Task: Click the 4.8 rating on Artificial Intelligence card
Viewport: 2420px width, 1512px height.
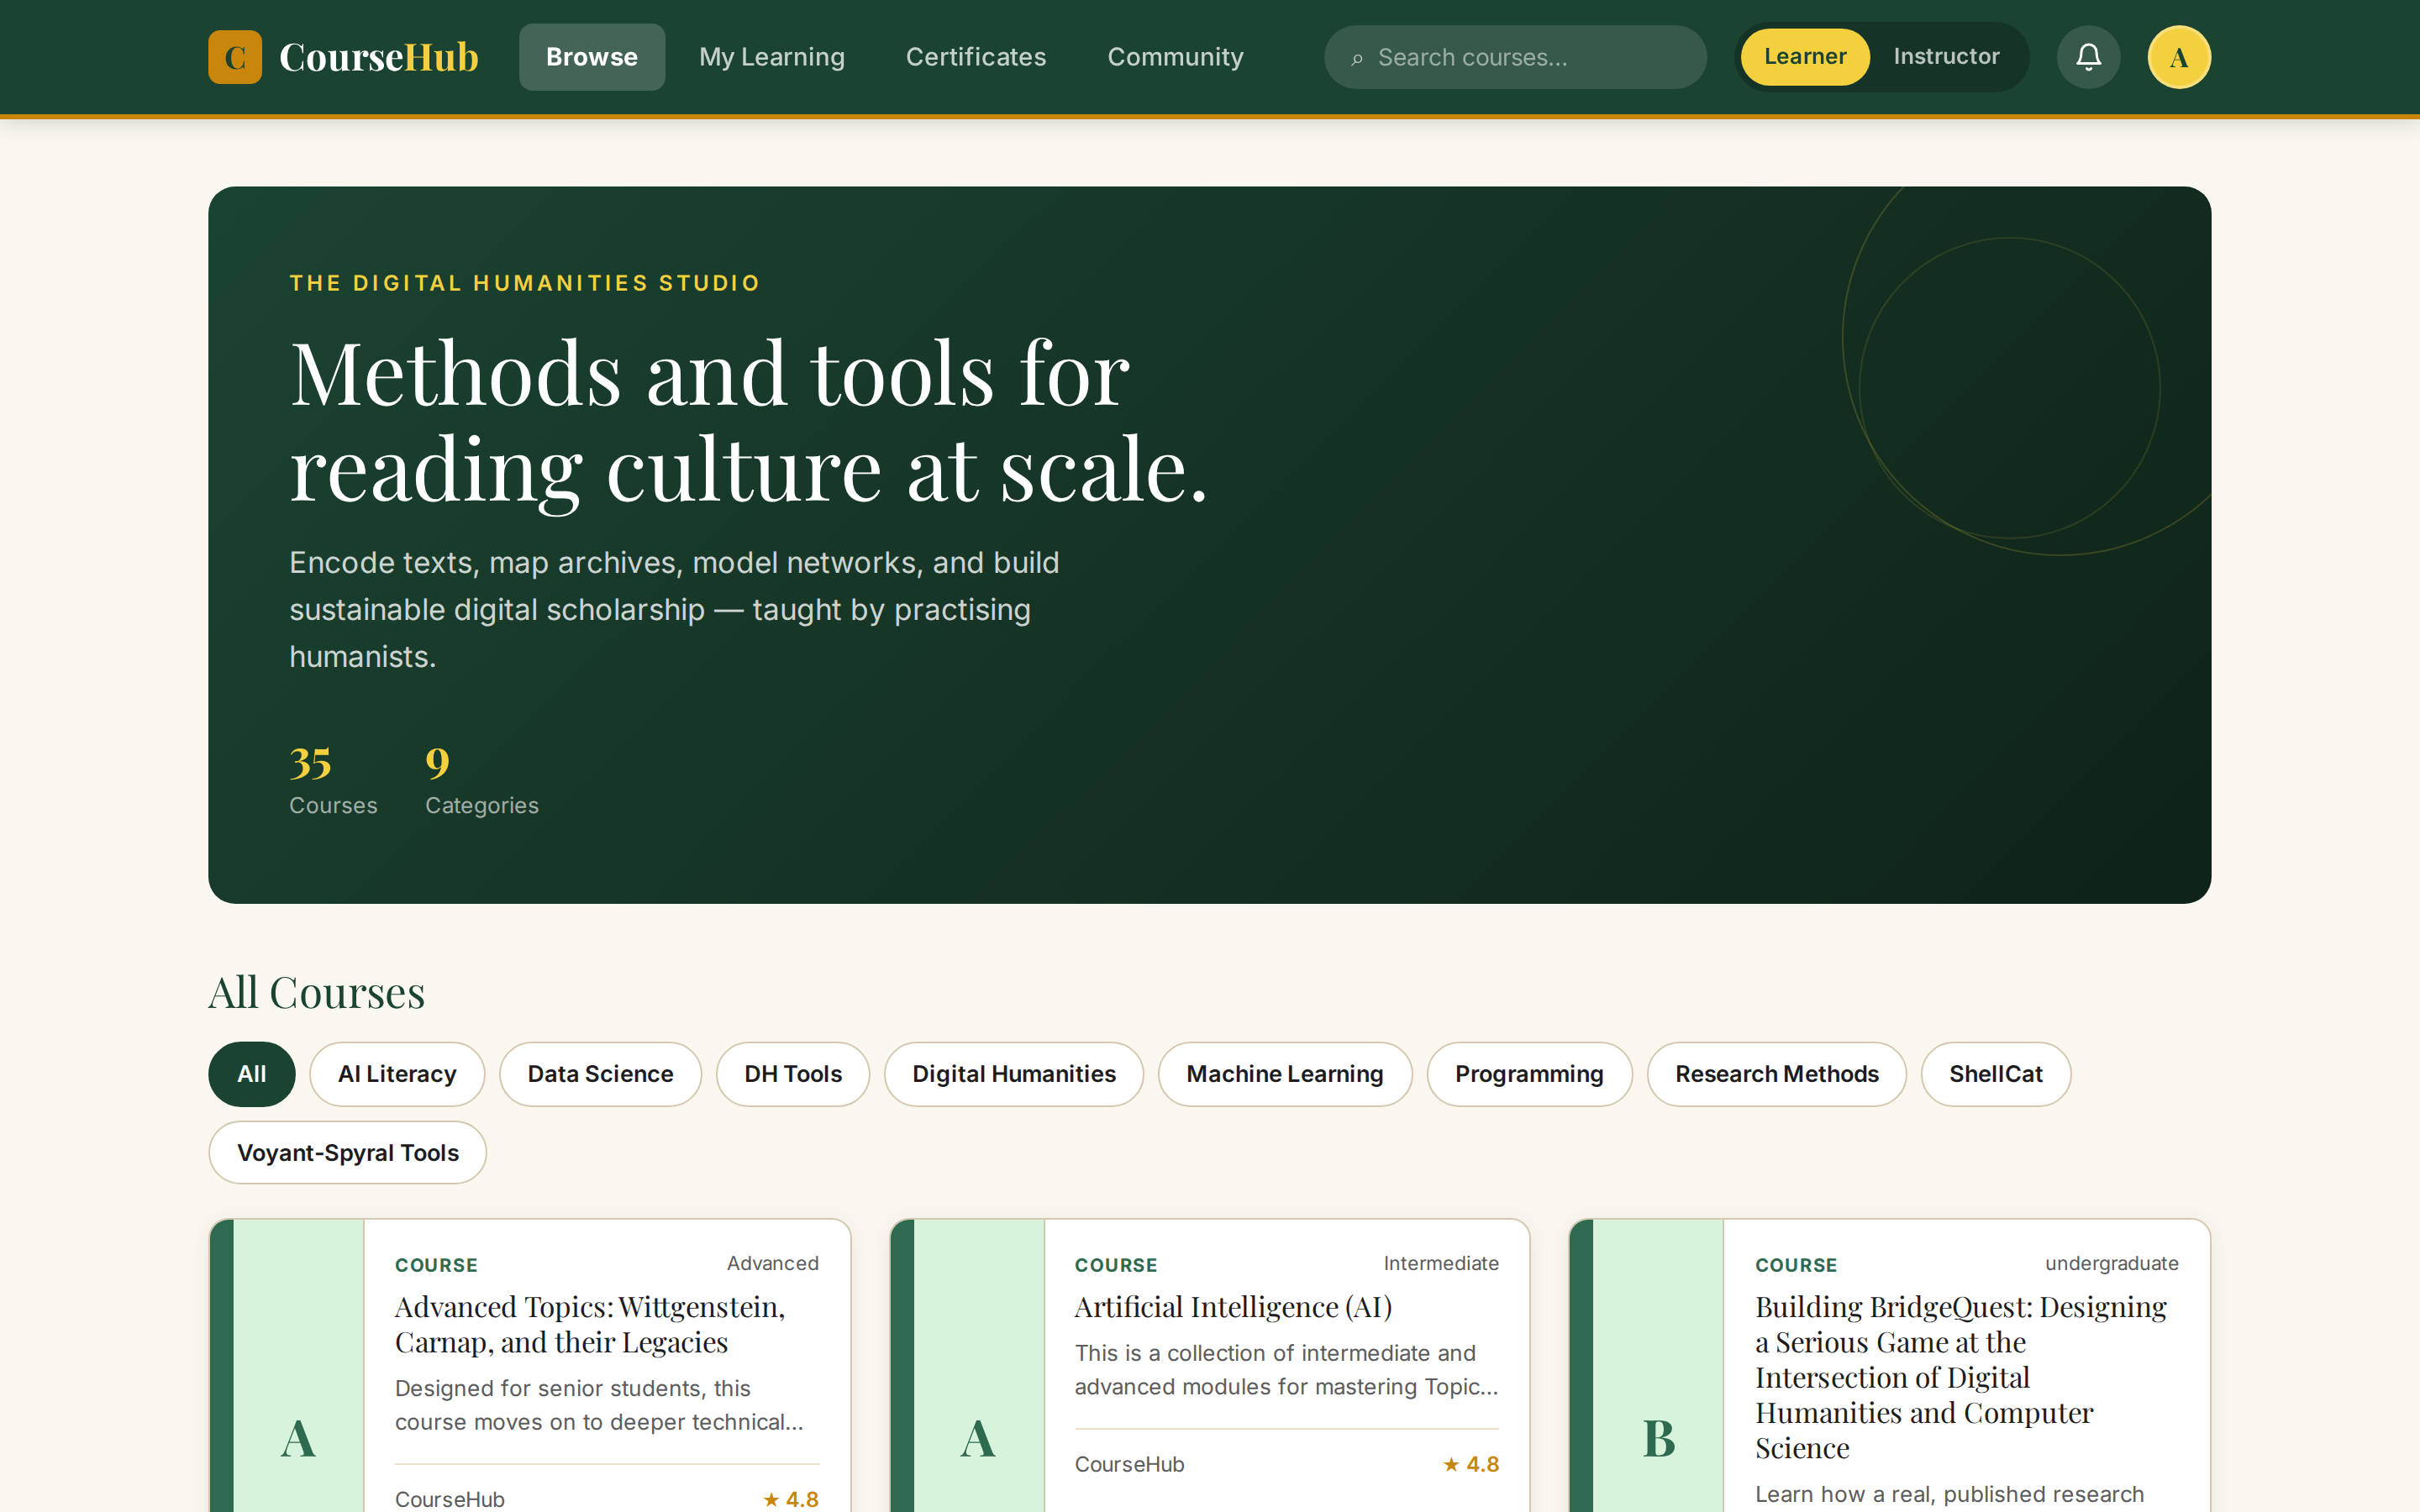Action: (1471, 1465)
